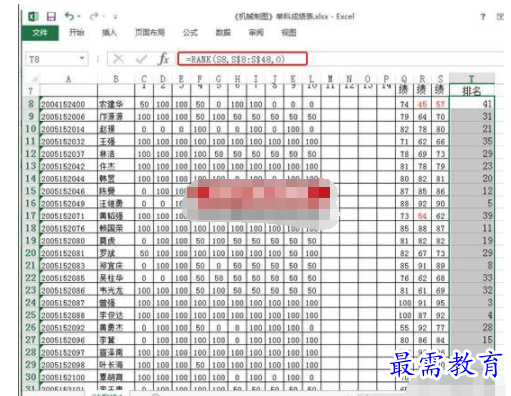
Task: Open the 文件 (File) tab
Action: click(40, 33)
